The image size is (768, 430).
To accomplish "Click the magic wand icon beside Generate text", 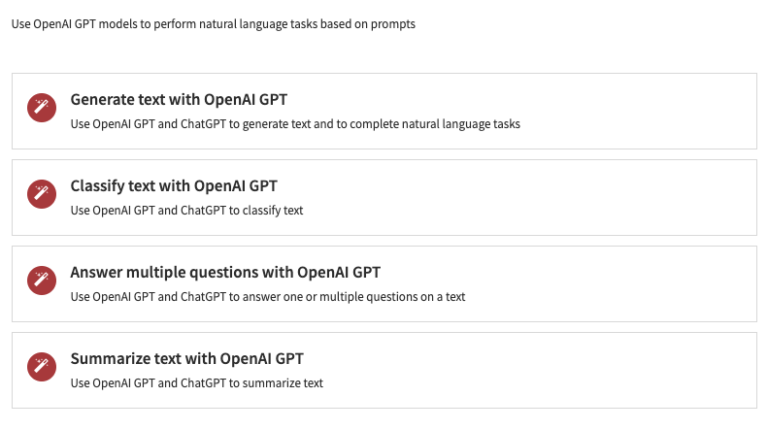I will click(41, 107).
